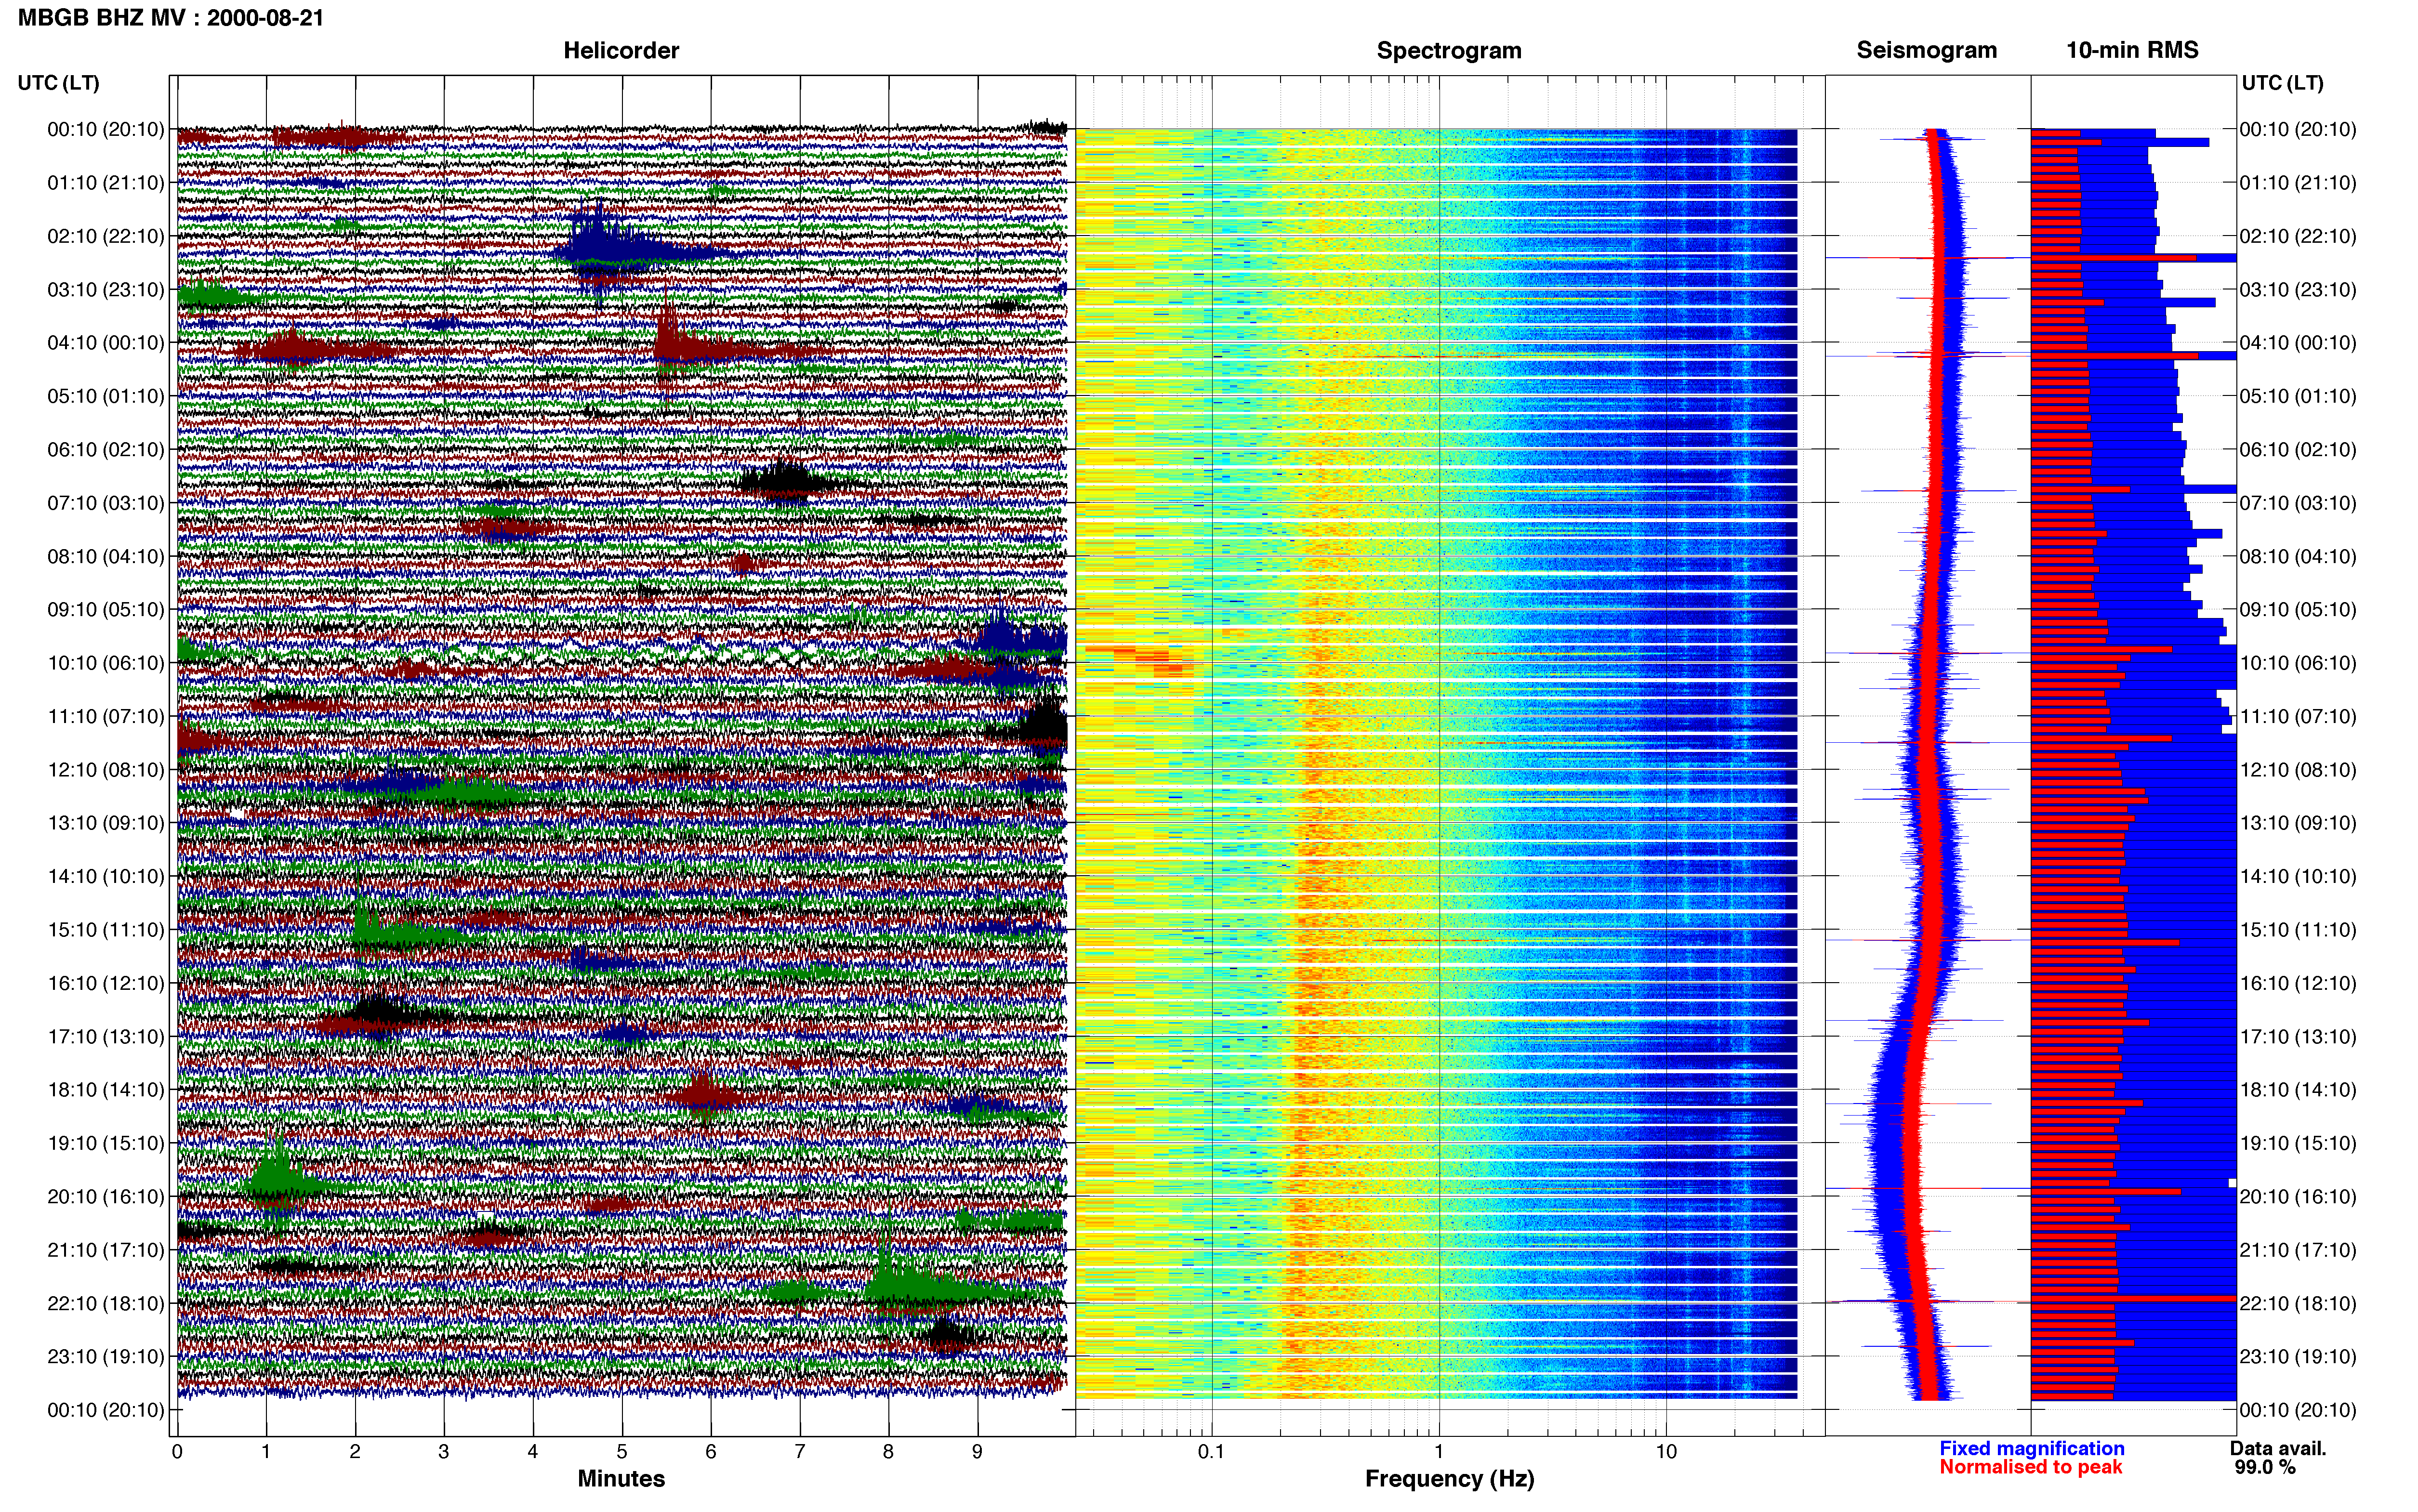The image size is (2418, 1512).
Task: Click right time label '12:10 (08:10)'
Action: 2298,770
